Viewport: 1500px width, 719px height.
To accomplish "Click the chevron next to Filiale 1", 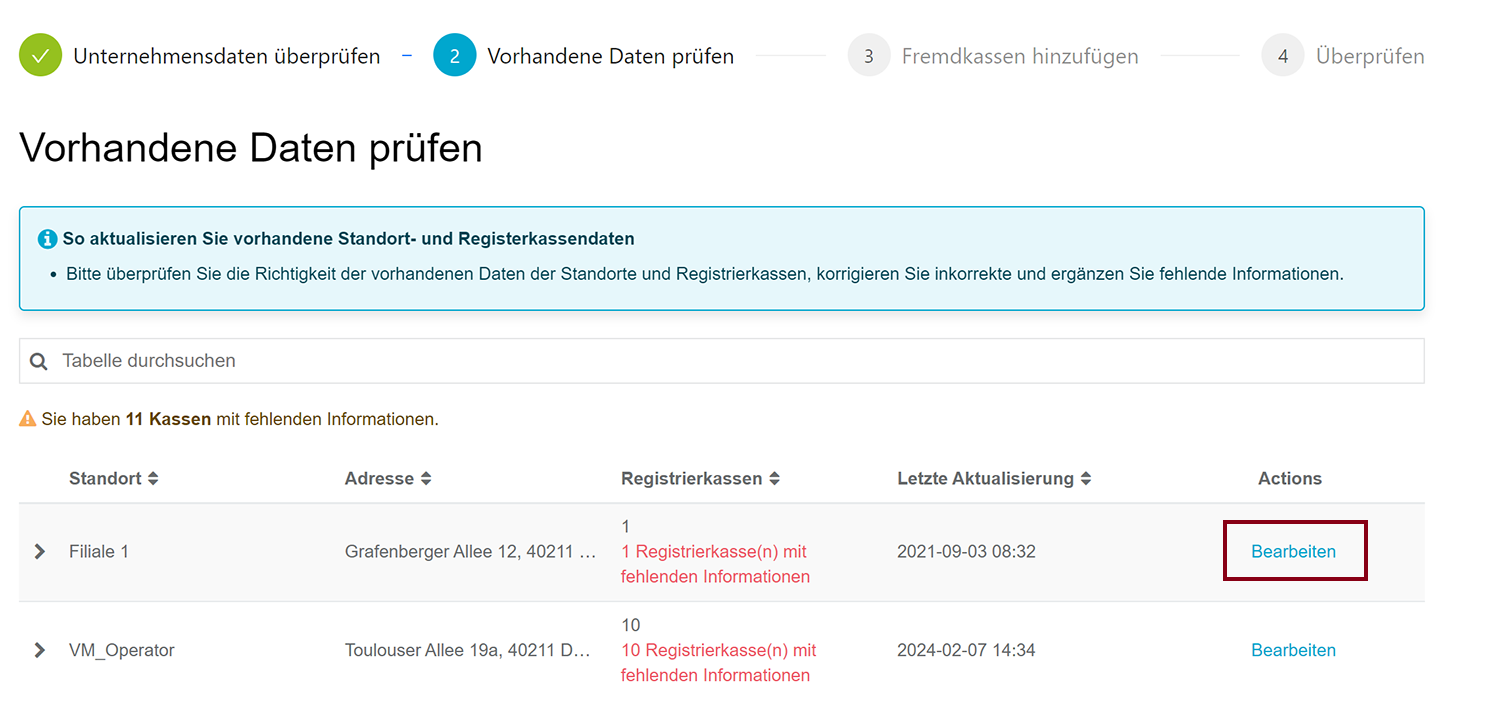I will (39, 550).
